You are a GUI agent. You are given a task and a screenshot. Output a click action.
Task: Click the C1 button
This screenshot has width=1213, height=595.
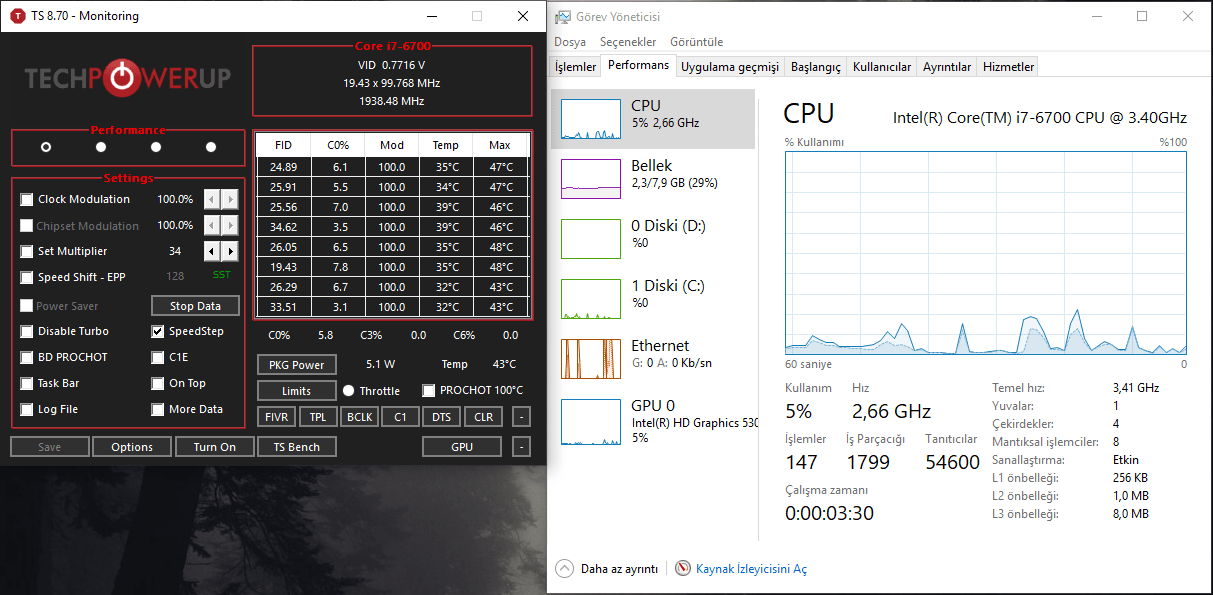[400, 417]
